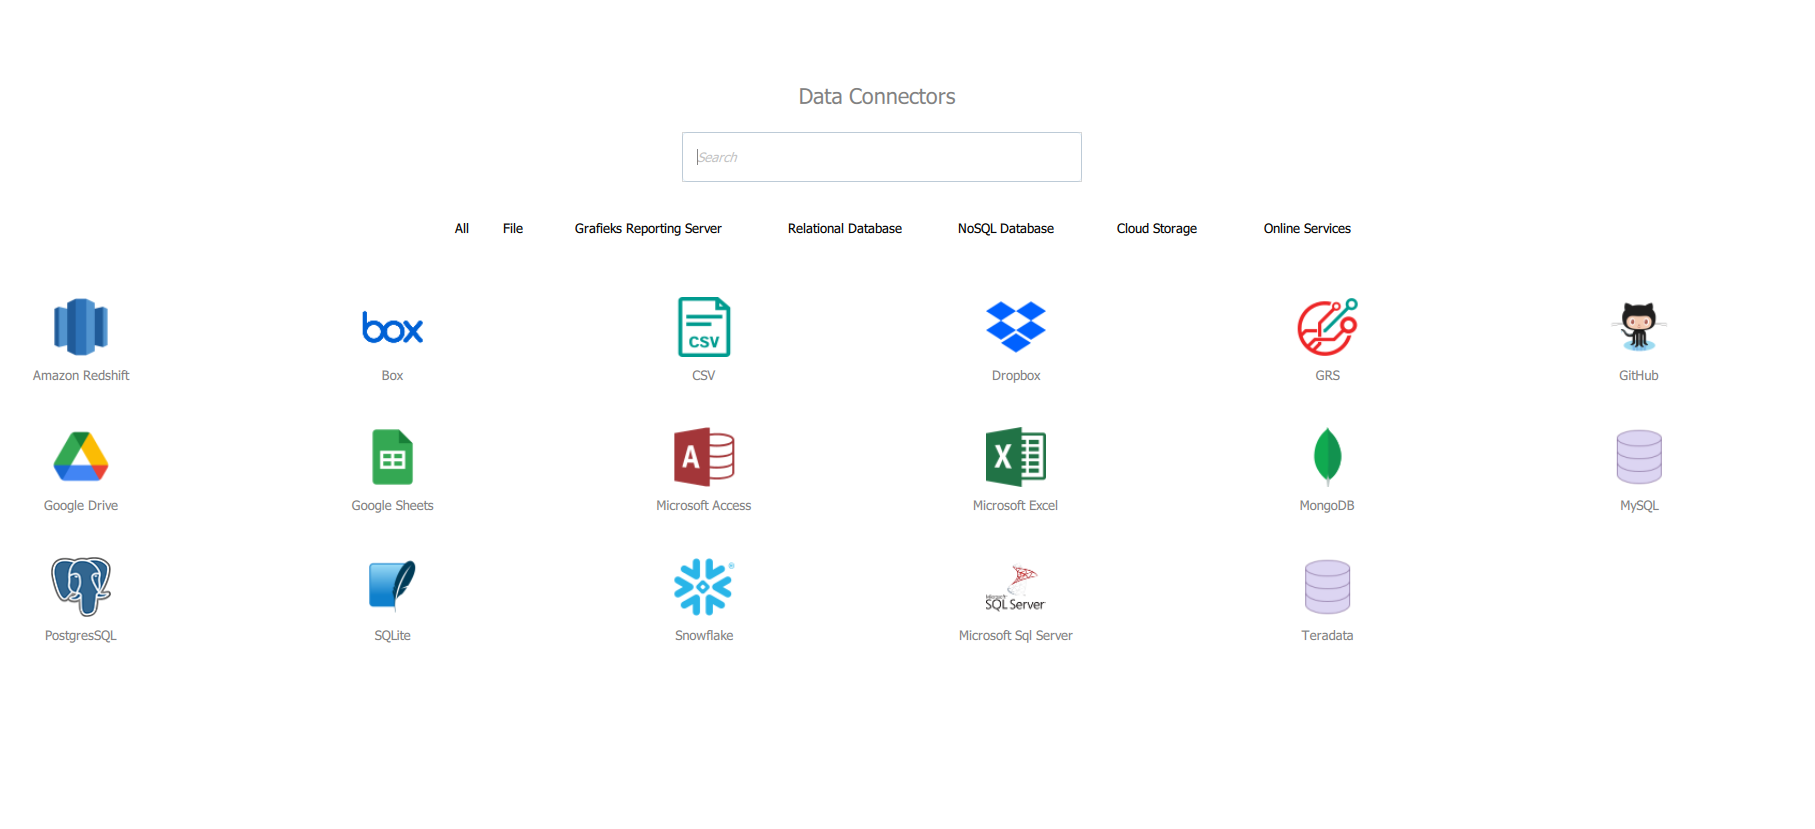Filter by Online Services category
This screenshot has width=1815, height=829.
(1307, 229)
